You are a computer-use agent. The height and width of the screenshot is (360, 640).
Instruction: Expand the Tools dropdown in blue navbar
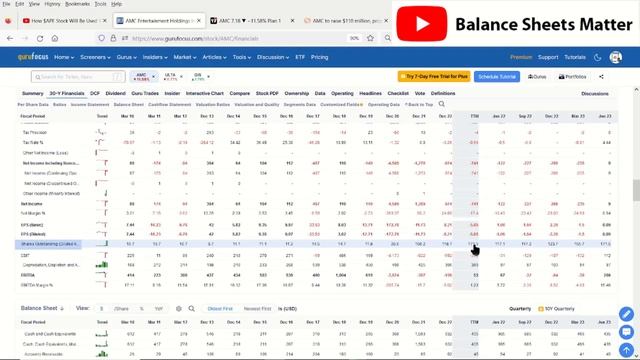[x=242, y=57]
